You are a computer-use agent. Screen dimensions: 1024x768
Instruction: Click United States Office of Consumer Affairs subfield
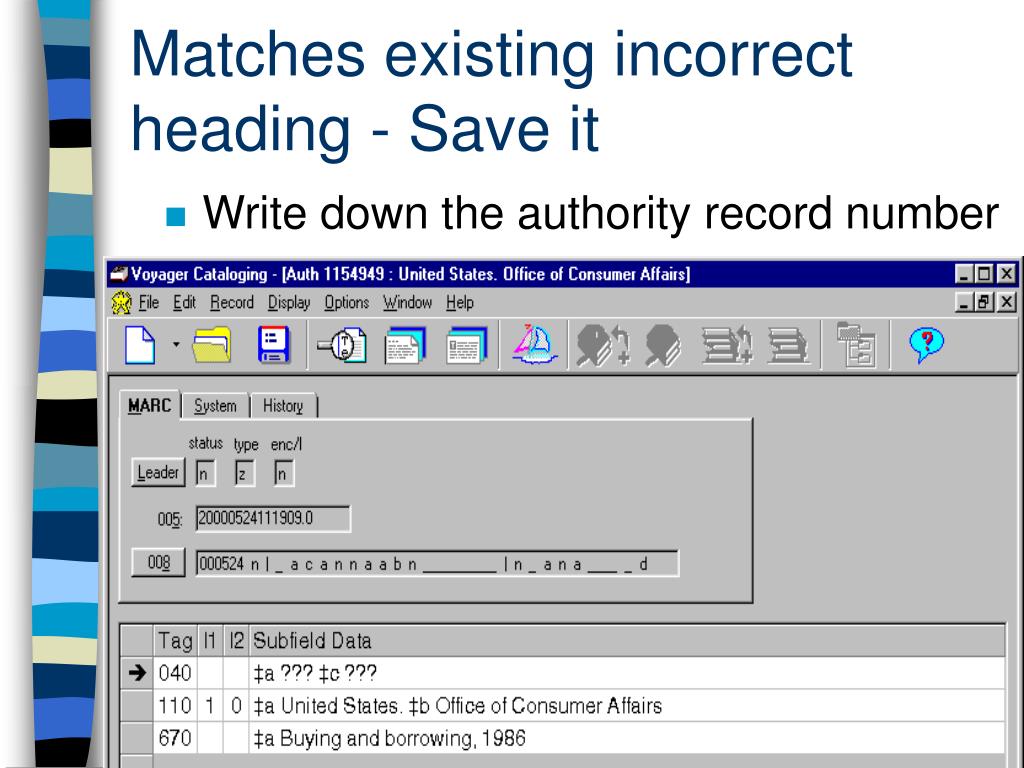[x=627, y=705]
